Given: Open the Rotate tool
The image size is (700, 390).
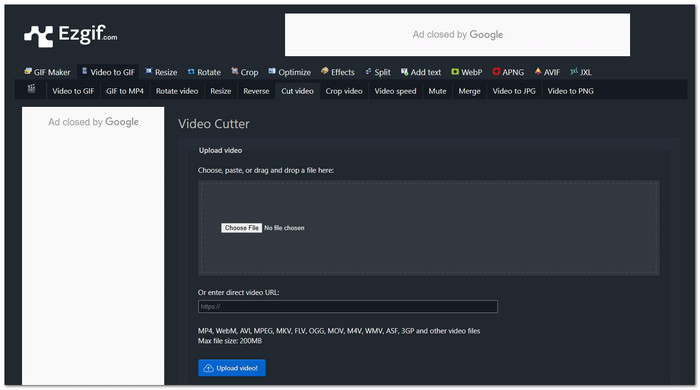Looking at the screenshot, I should click(x=204, y=72).
